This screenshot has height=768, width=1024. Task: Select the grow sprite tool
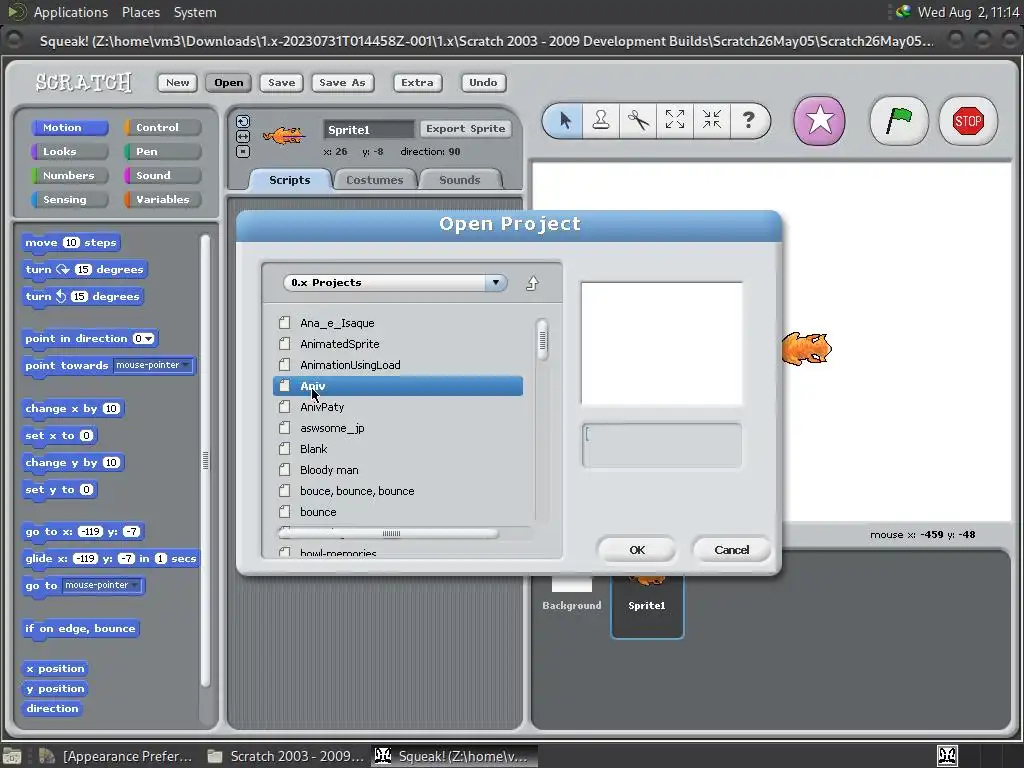point(675,120)
